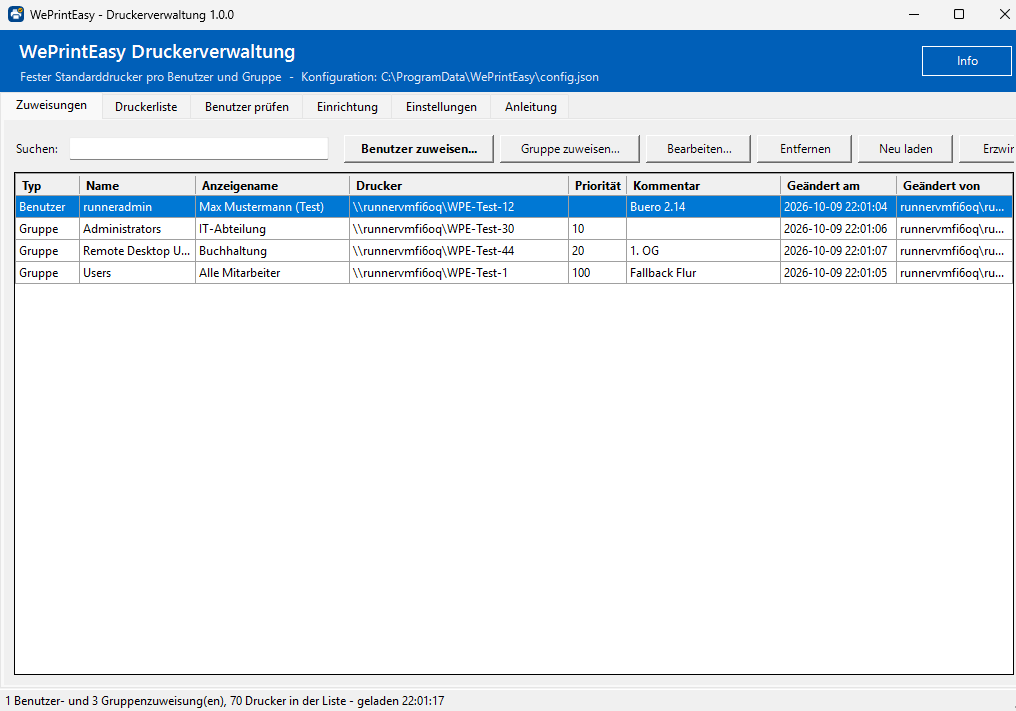Click the Buchhaltung display name cell
The height and width of the screenshot is (711, 1016).
[272, 251]
